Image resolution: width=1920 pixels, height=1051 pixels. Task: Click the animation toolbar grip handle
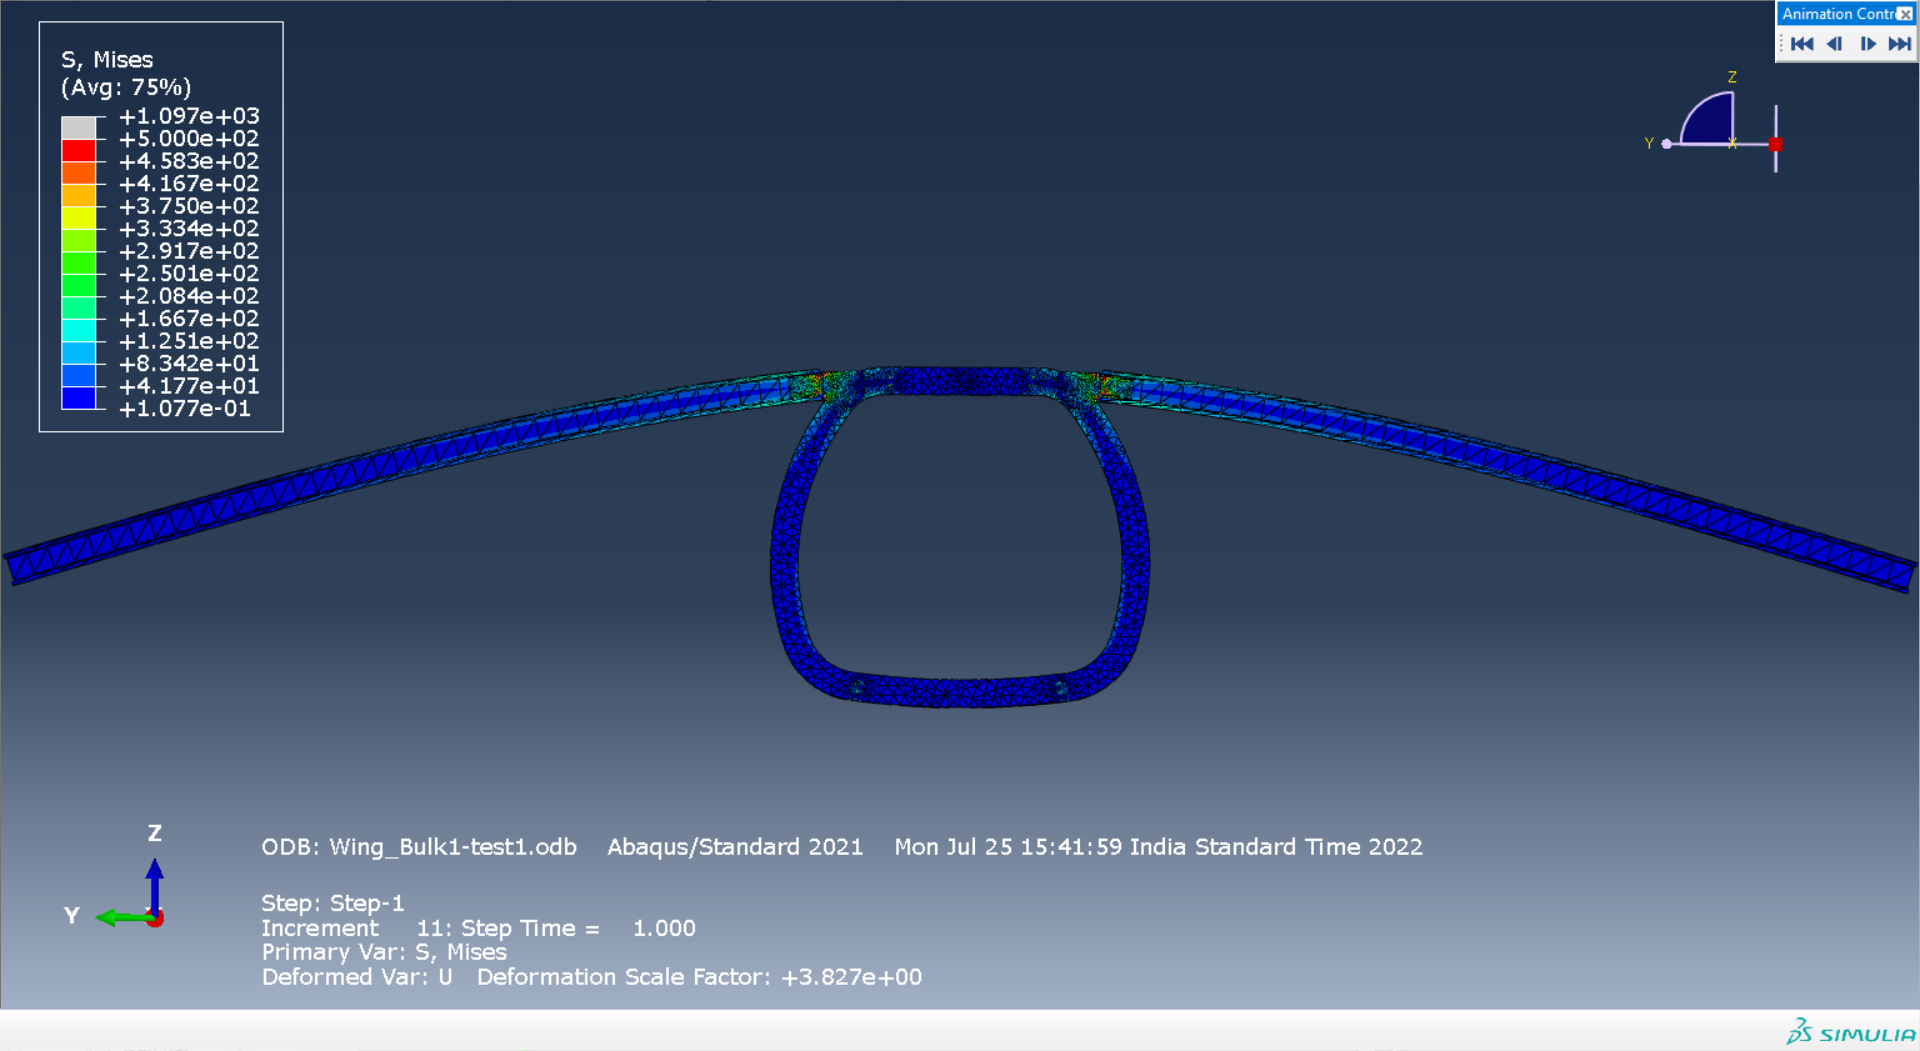tap(1781, 44)
